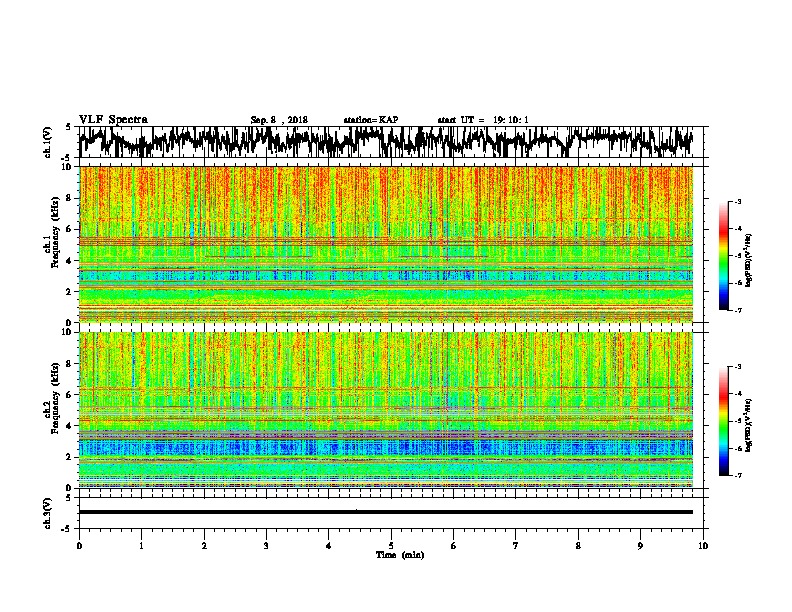792x612 pixels.
Task: Click inside the ch.2 spectrogram plot
Action: [386, 410]
